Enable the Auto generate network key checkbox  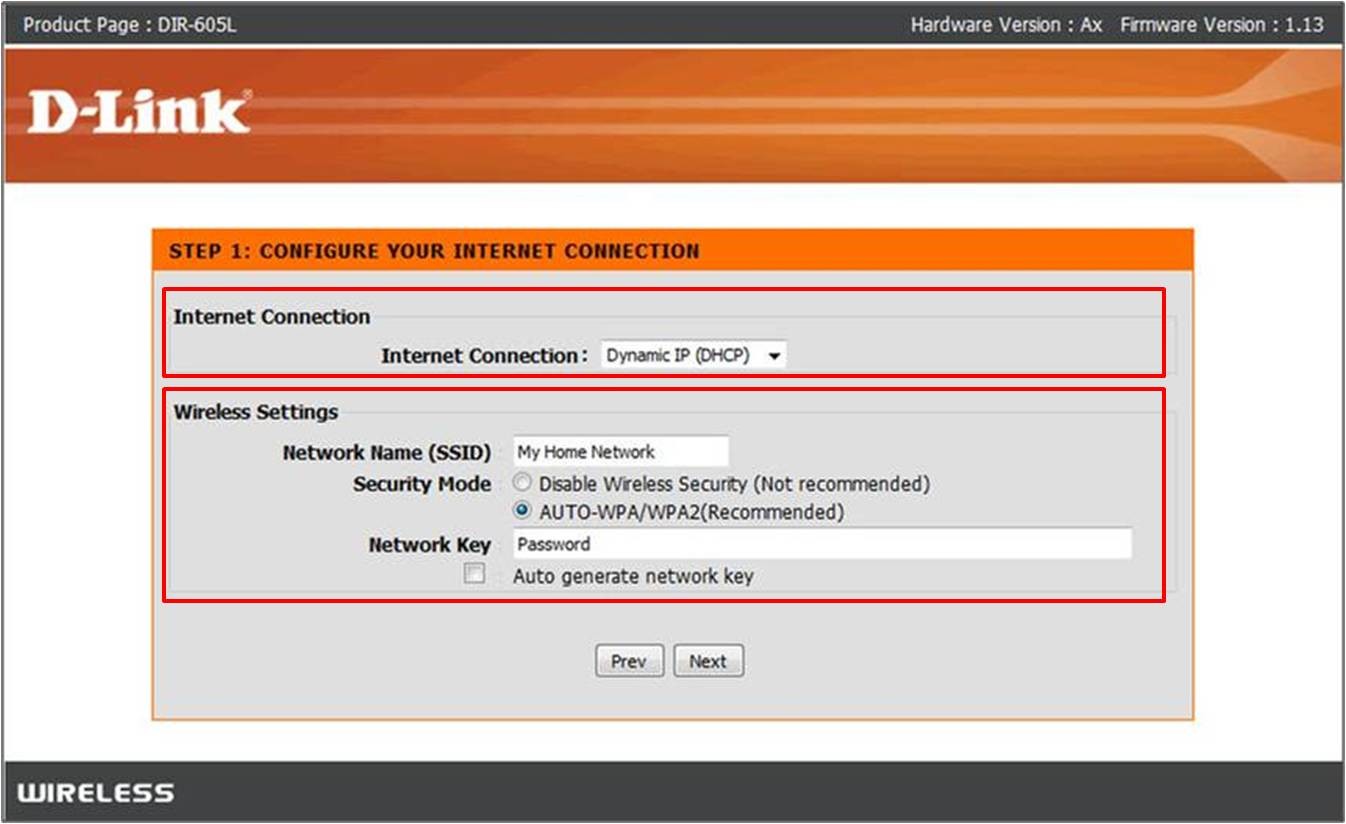coord(474,574)
